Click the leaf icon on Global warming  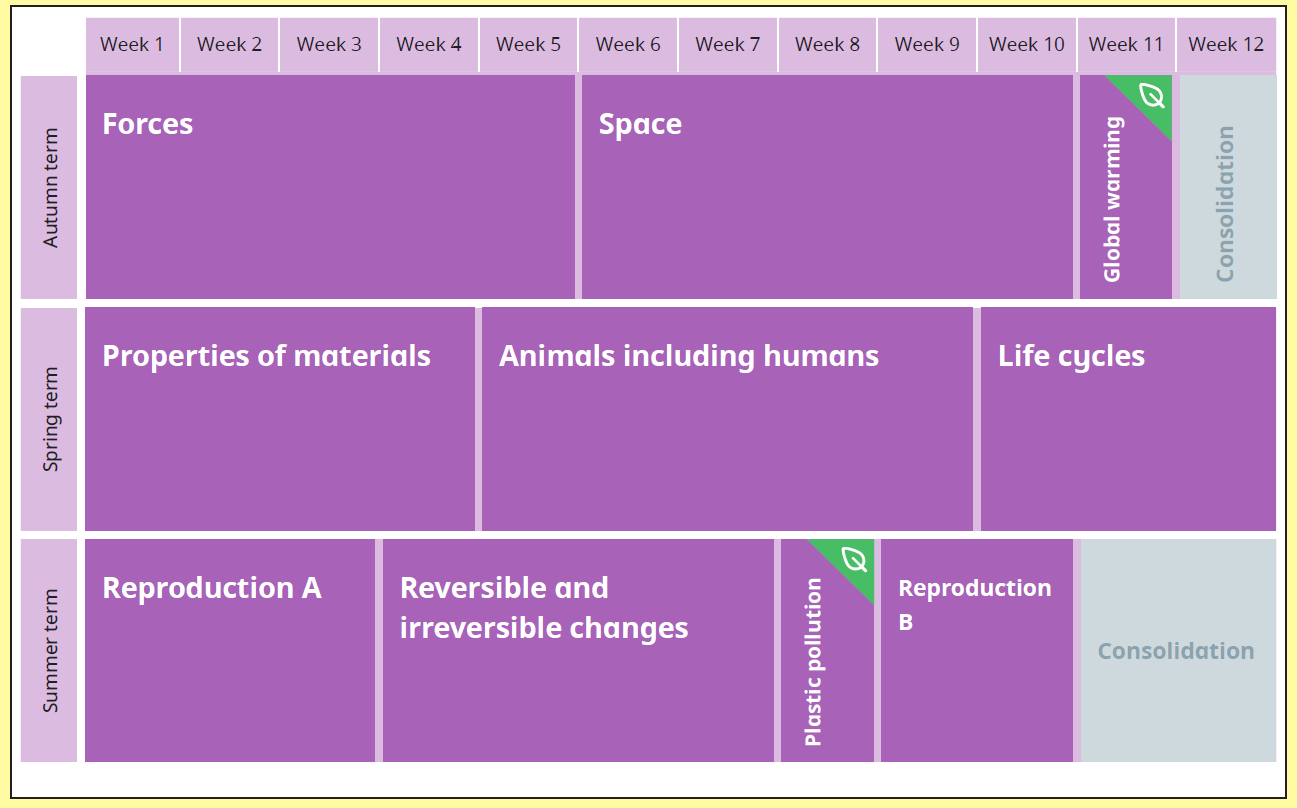tap(1152, 97)
